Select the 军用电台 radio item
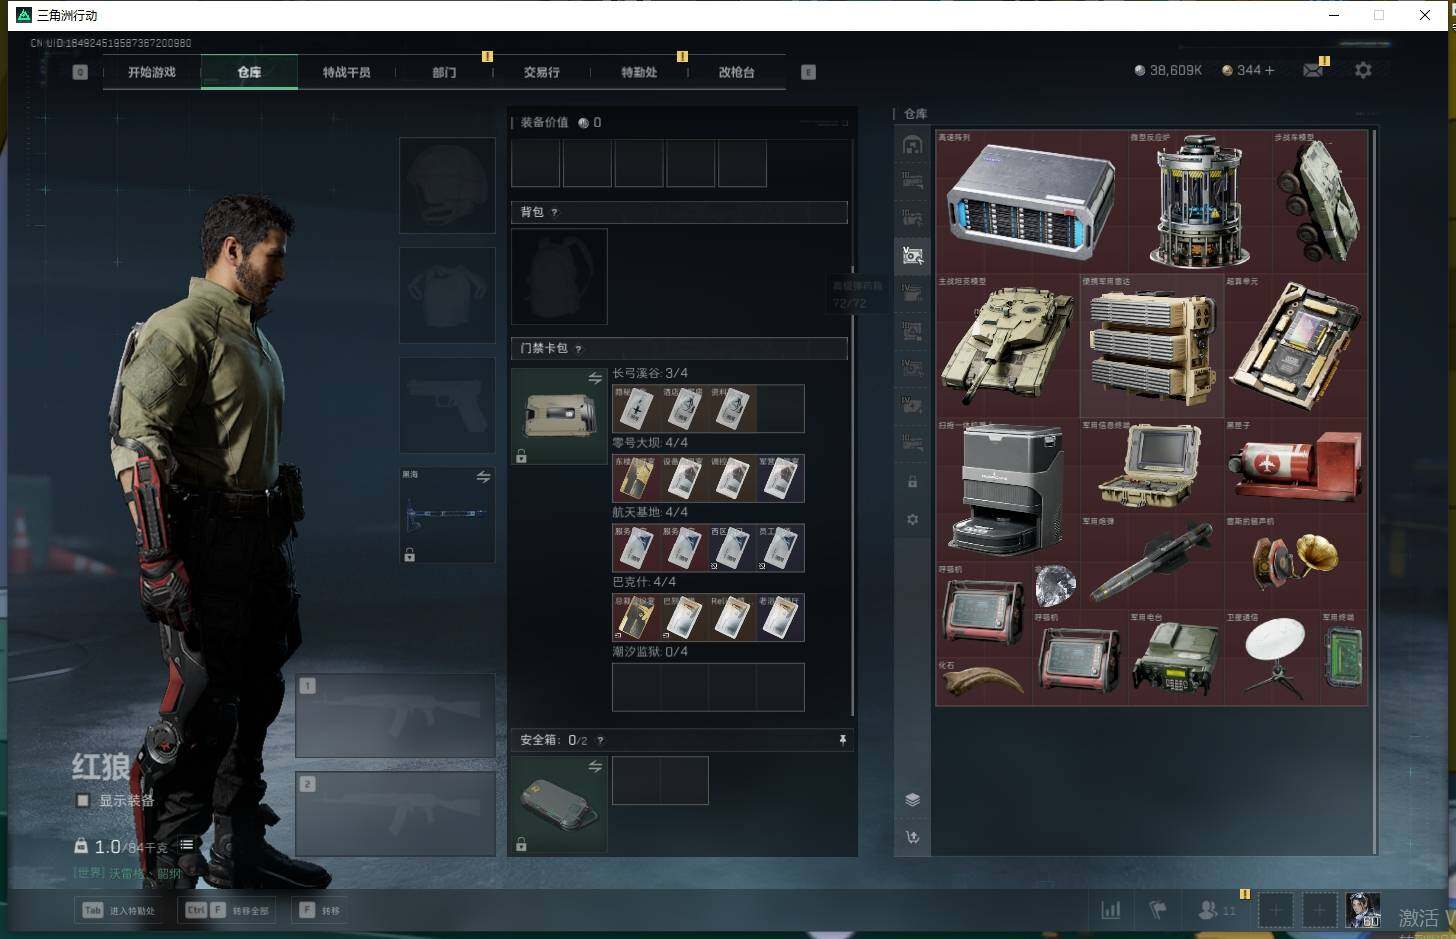This screenshot has height=939, width=1456. pyautogui.click(x=1176, y=657)
